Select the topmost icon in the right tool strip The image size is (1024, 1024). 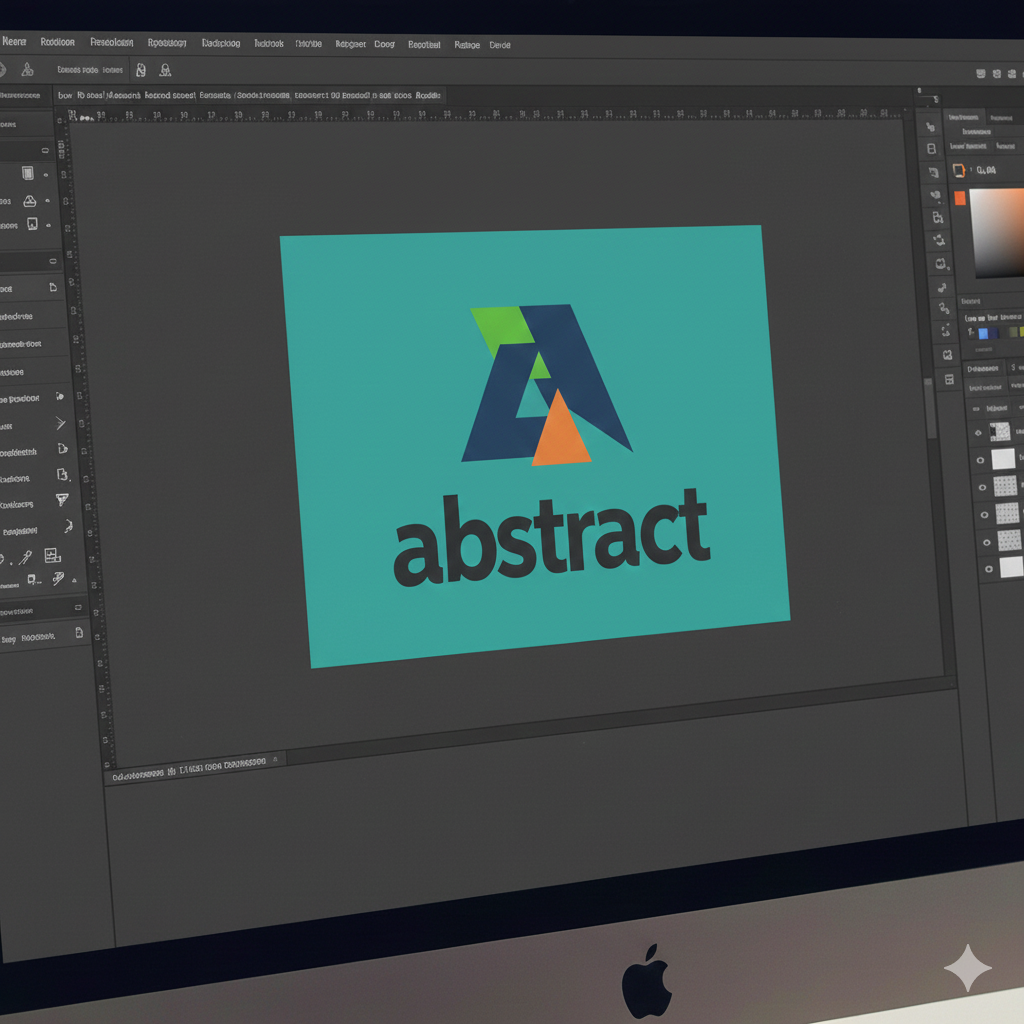[x=931, y=127]
